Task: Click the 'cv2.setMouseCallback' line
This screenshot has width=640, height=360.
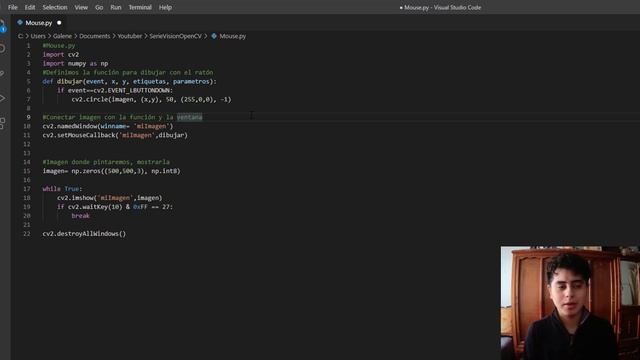Action: (115, 135)
